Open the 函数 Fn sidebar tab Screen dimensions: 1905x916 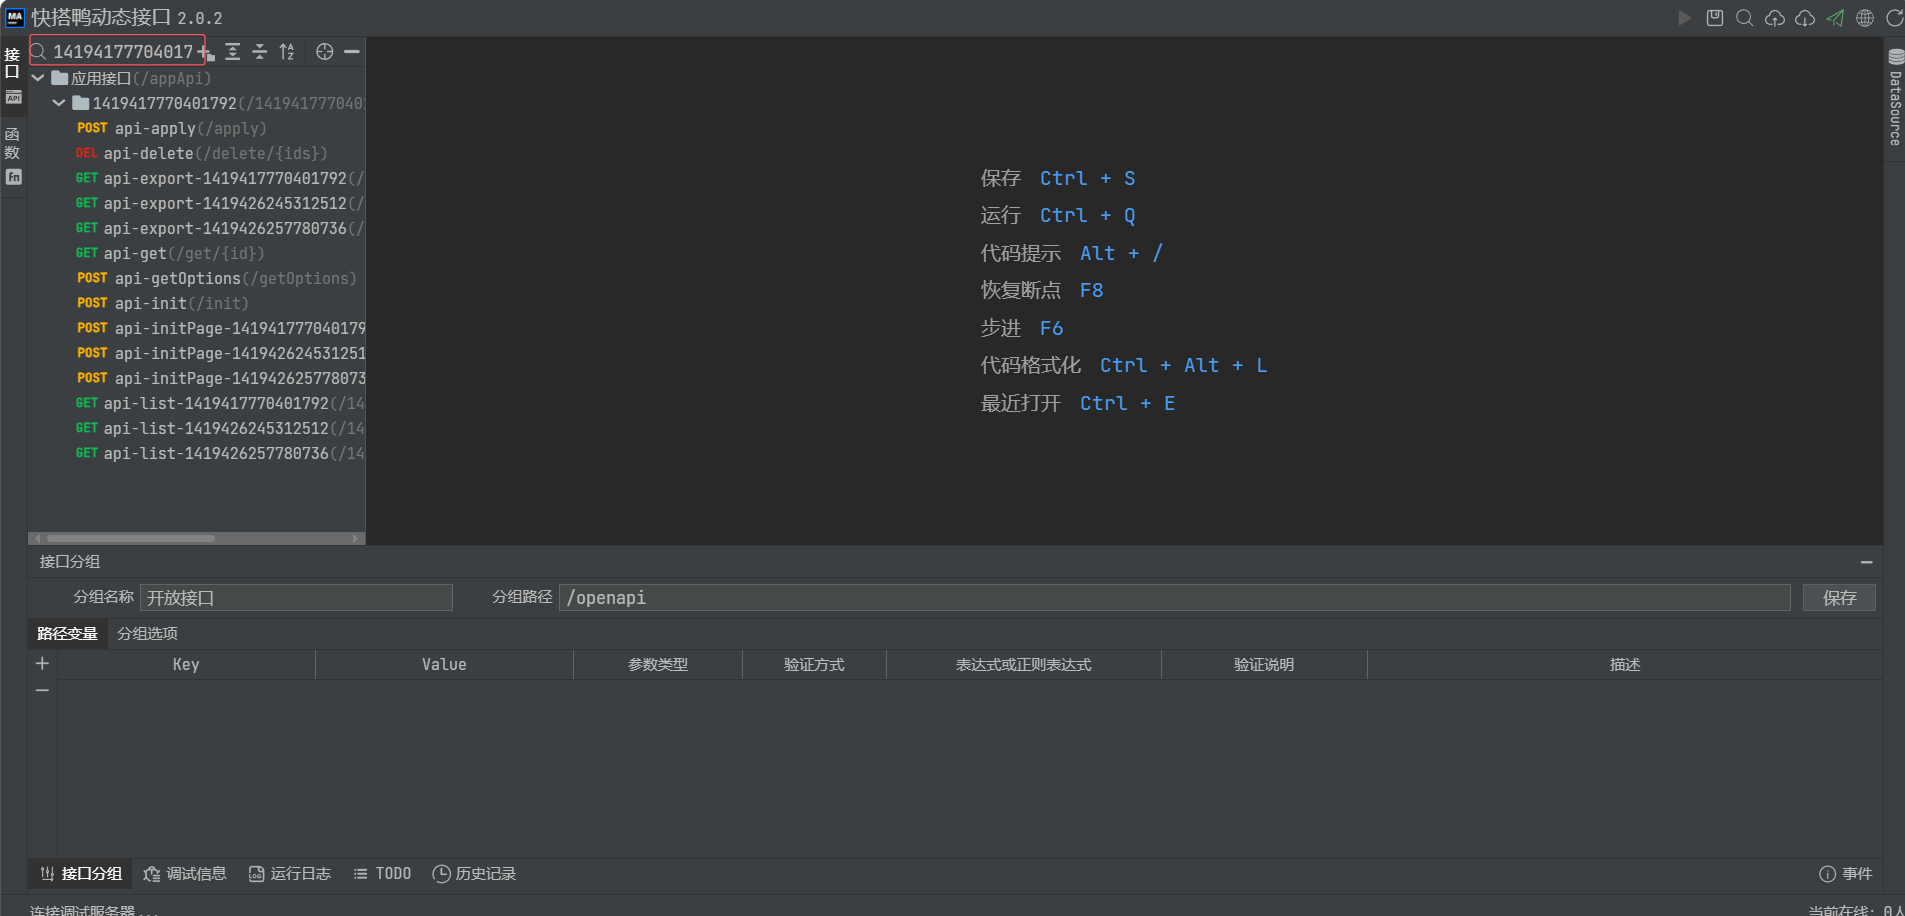click(13, 155)
